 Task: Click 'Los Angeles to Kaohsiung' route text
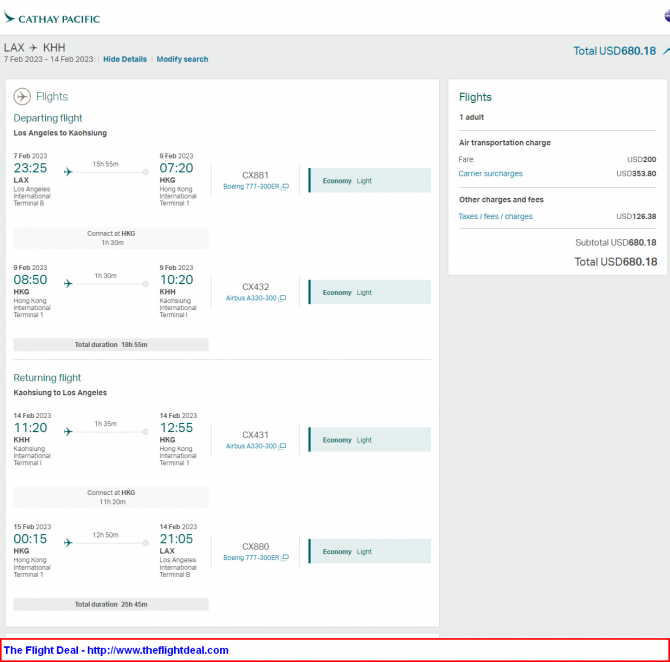pyautogui.click(x=60, y=133)
